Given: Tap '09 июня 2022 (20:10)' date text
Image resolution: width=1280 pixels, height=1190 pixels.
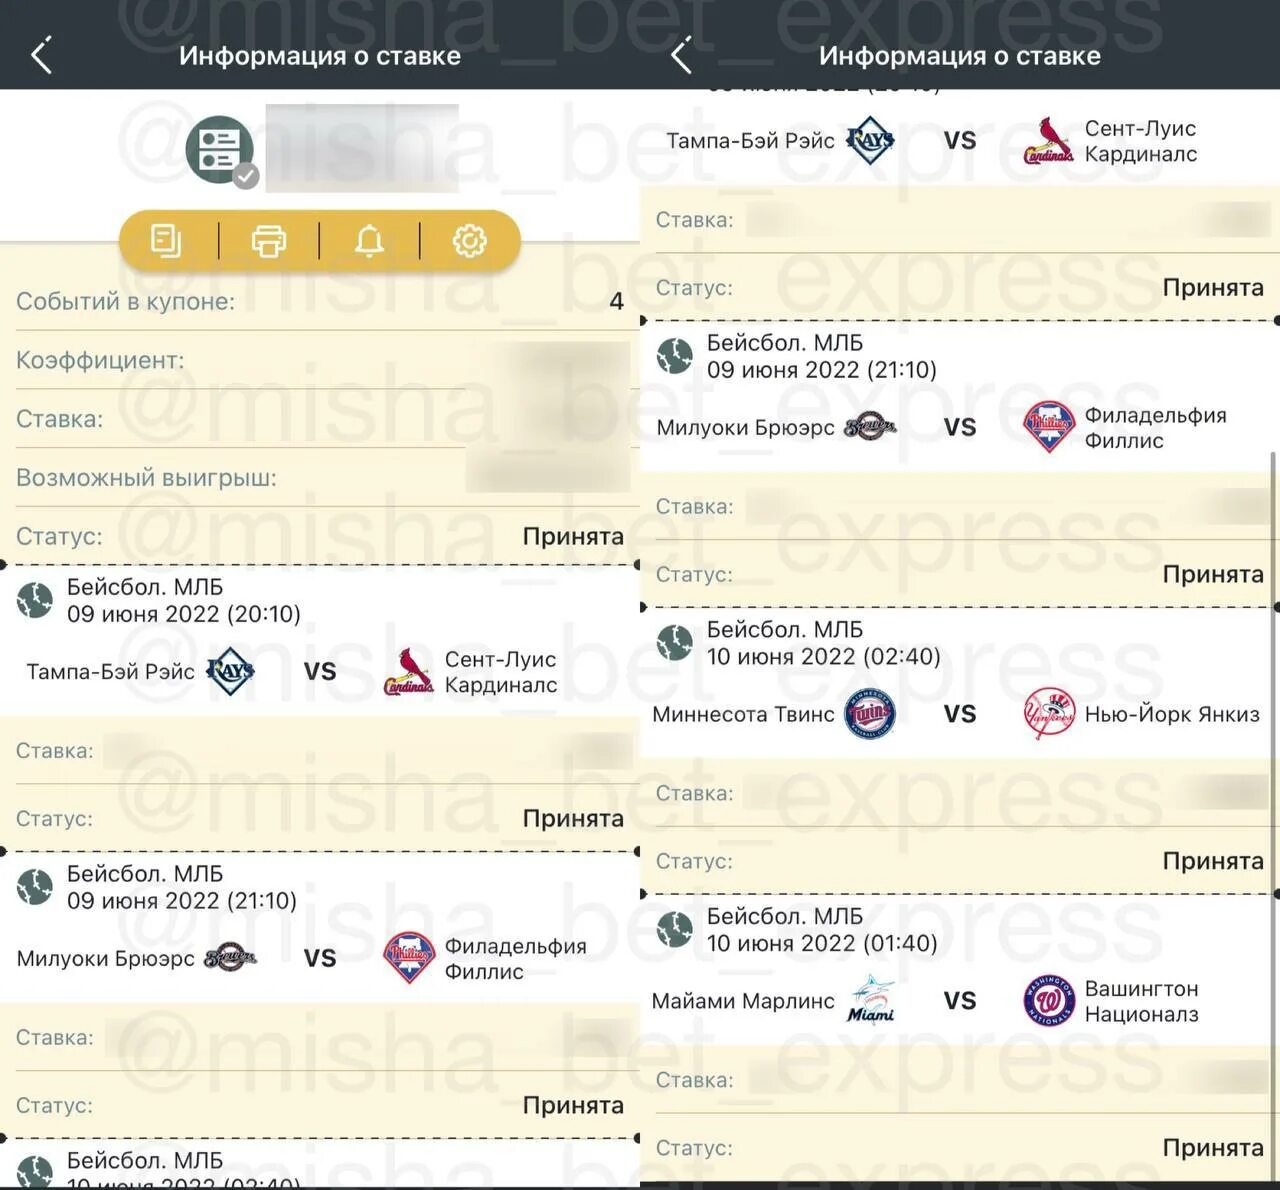Looking at the screenshot, I should click(184, 614).
